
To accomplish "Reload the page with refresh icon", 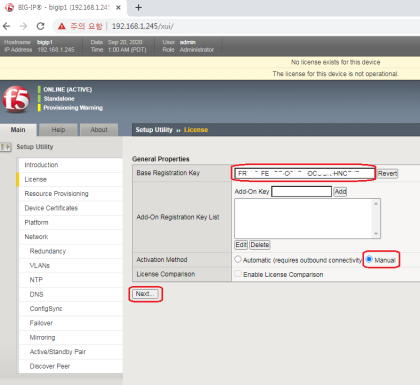I will (40, 26).
